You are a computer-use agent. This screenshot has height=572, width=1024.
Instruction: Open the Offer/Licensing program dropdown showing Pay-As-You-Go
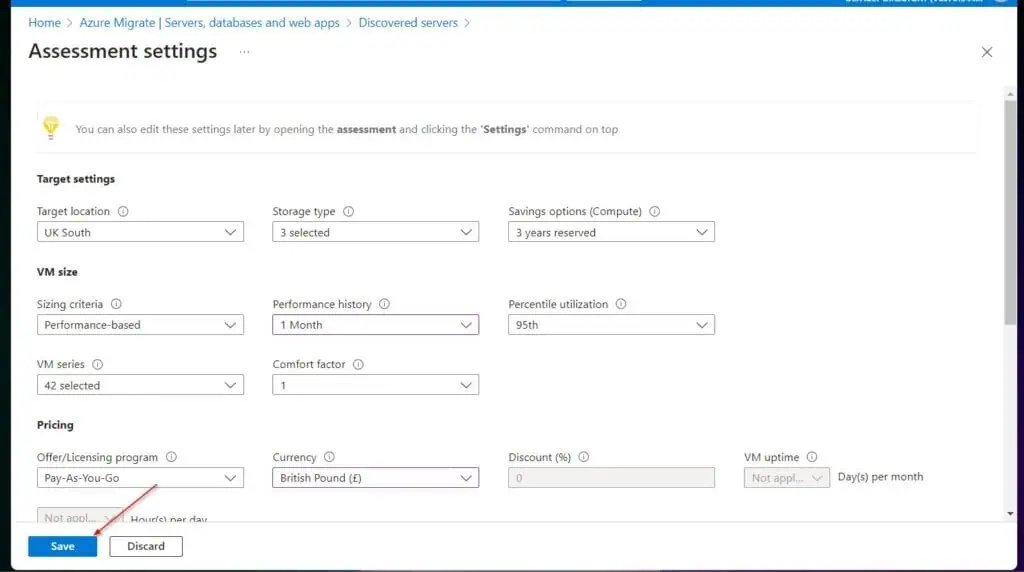(x=140, y=477)
